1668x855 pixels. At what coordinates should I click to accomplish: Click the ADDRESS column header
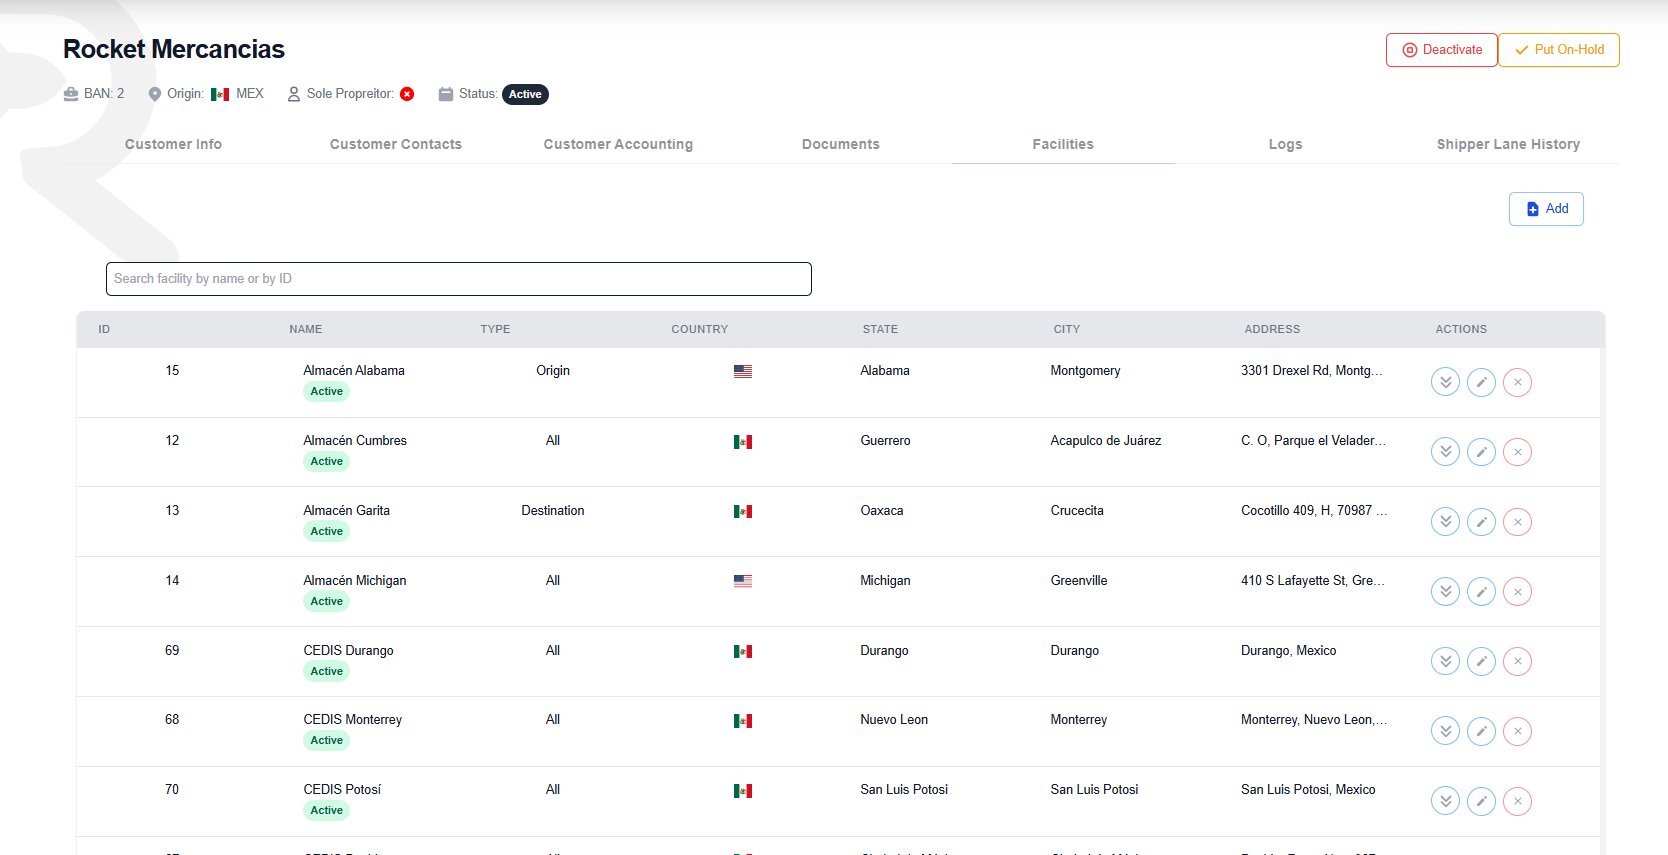tap(1272, 329)
